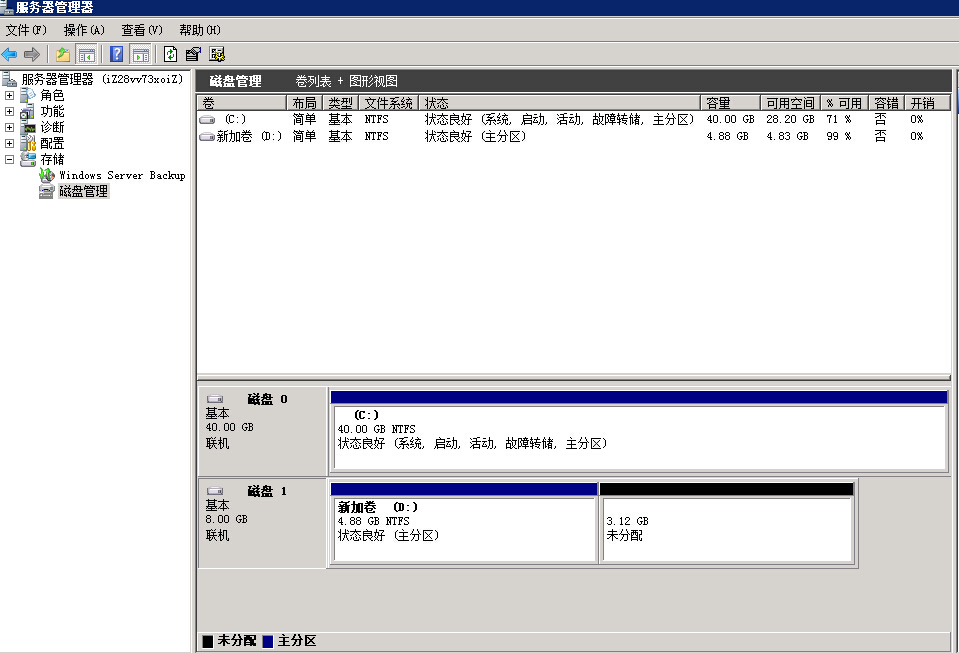Expand the 角色 tree node
The height and width of the screenshot is (653, 959).
10,95
